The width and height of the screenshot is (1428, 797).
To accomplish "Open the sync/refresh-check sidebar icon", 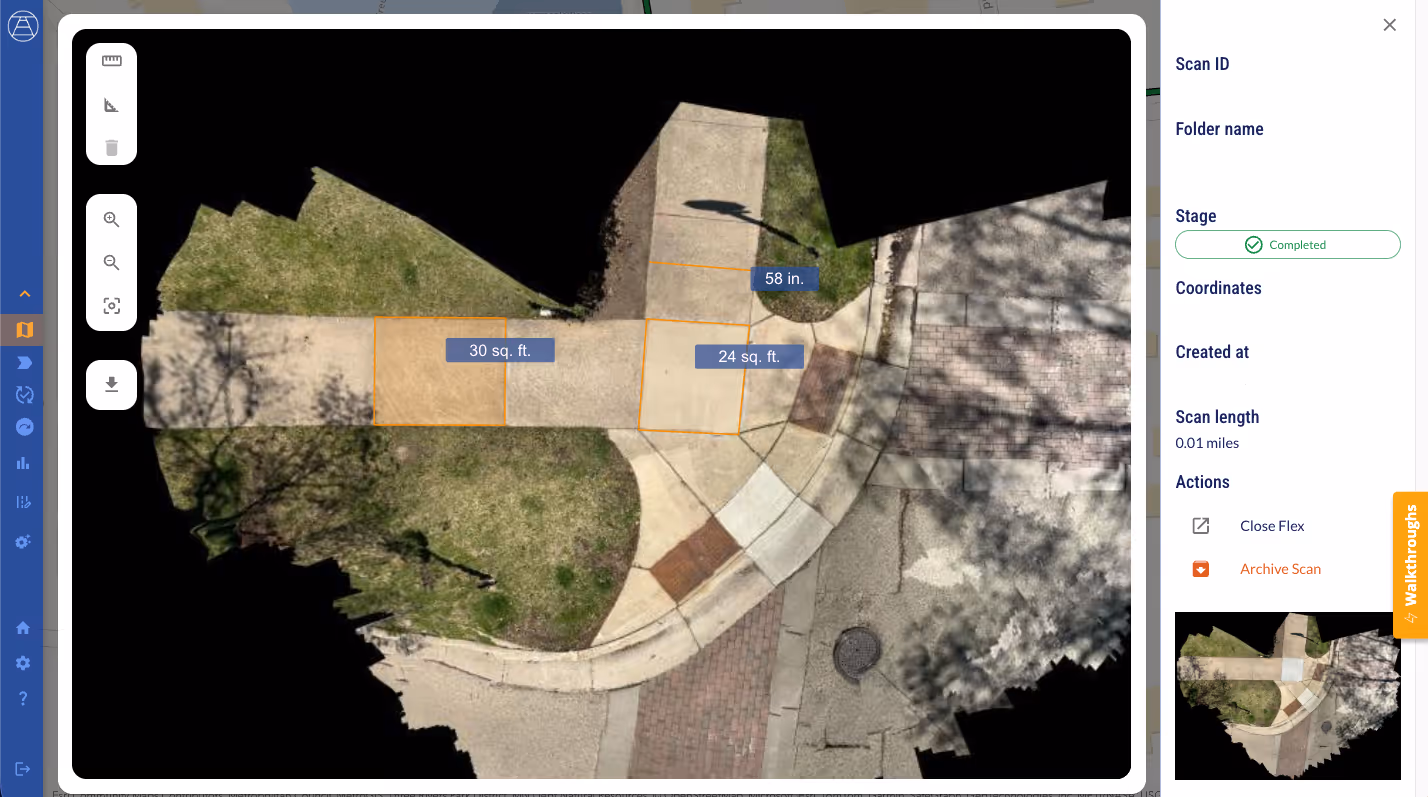I will click(24, 395).
